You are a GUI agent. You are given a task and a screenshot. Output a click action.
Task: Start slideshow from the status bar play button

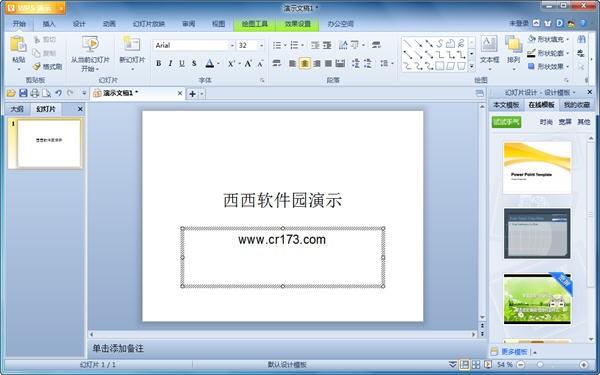[x=488, y=365]
